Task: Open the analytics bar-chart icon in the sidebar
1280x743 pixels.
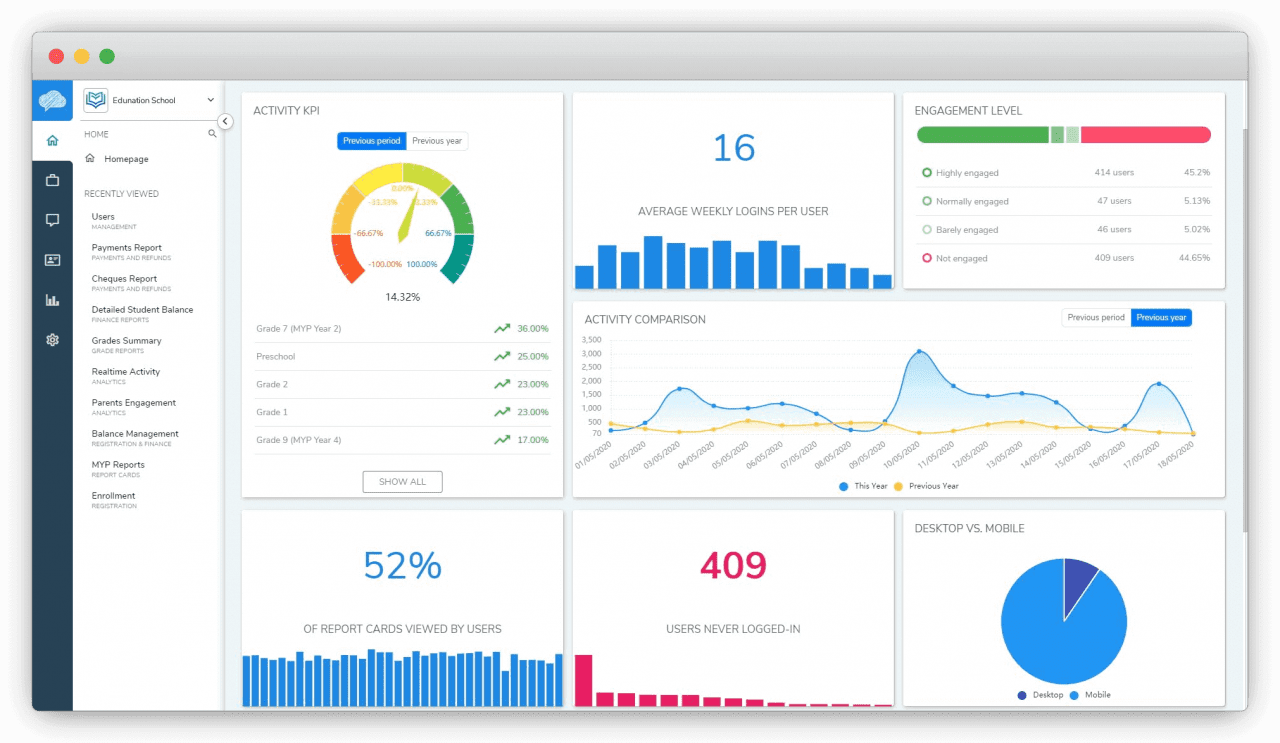Action: tap(52, 300)
